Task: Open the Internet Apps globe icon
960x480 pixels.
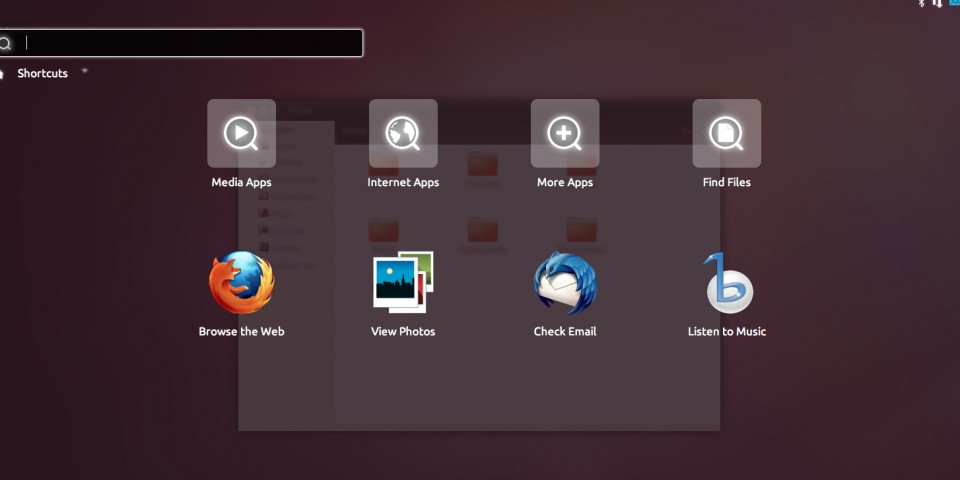Action: [x=403, y=133]
